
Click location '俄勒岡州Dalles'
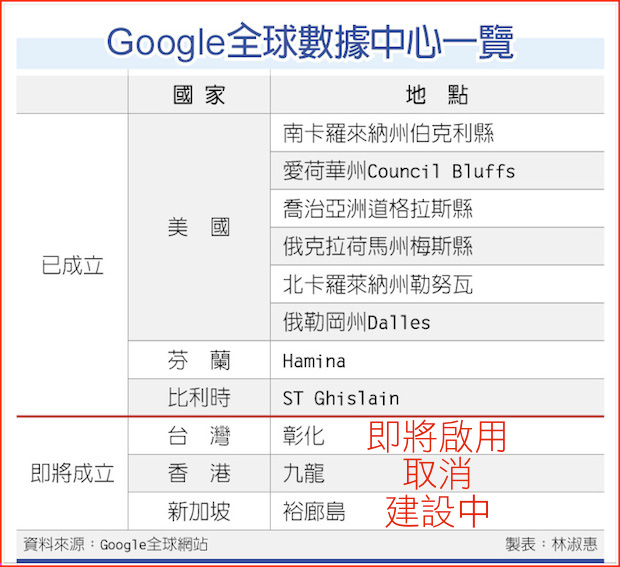point(356,322)
